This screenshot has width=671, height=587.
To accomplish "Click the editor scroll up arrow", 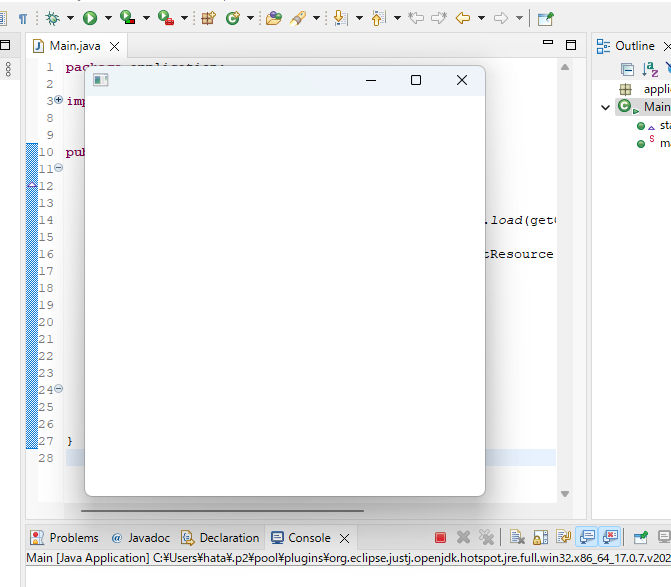I will (565, 67).
